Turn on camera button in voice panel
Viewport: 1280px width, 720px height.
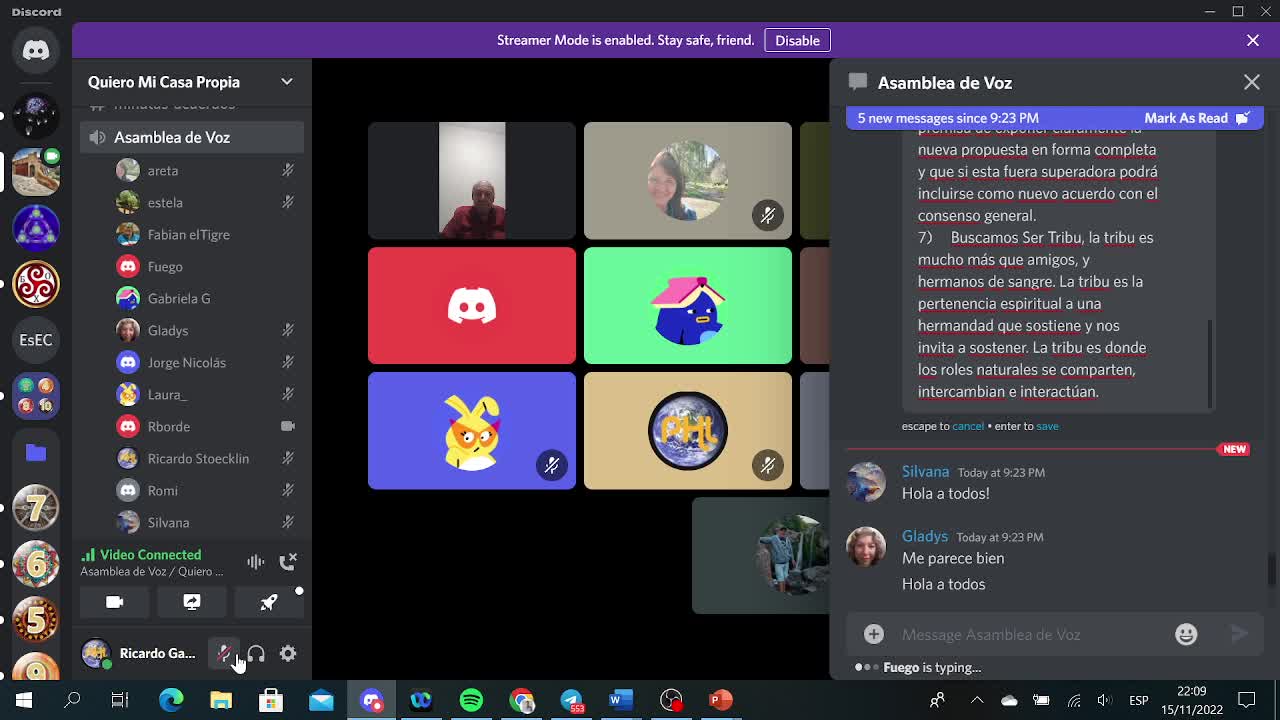click(115, 602)
